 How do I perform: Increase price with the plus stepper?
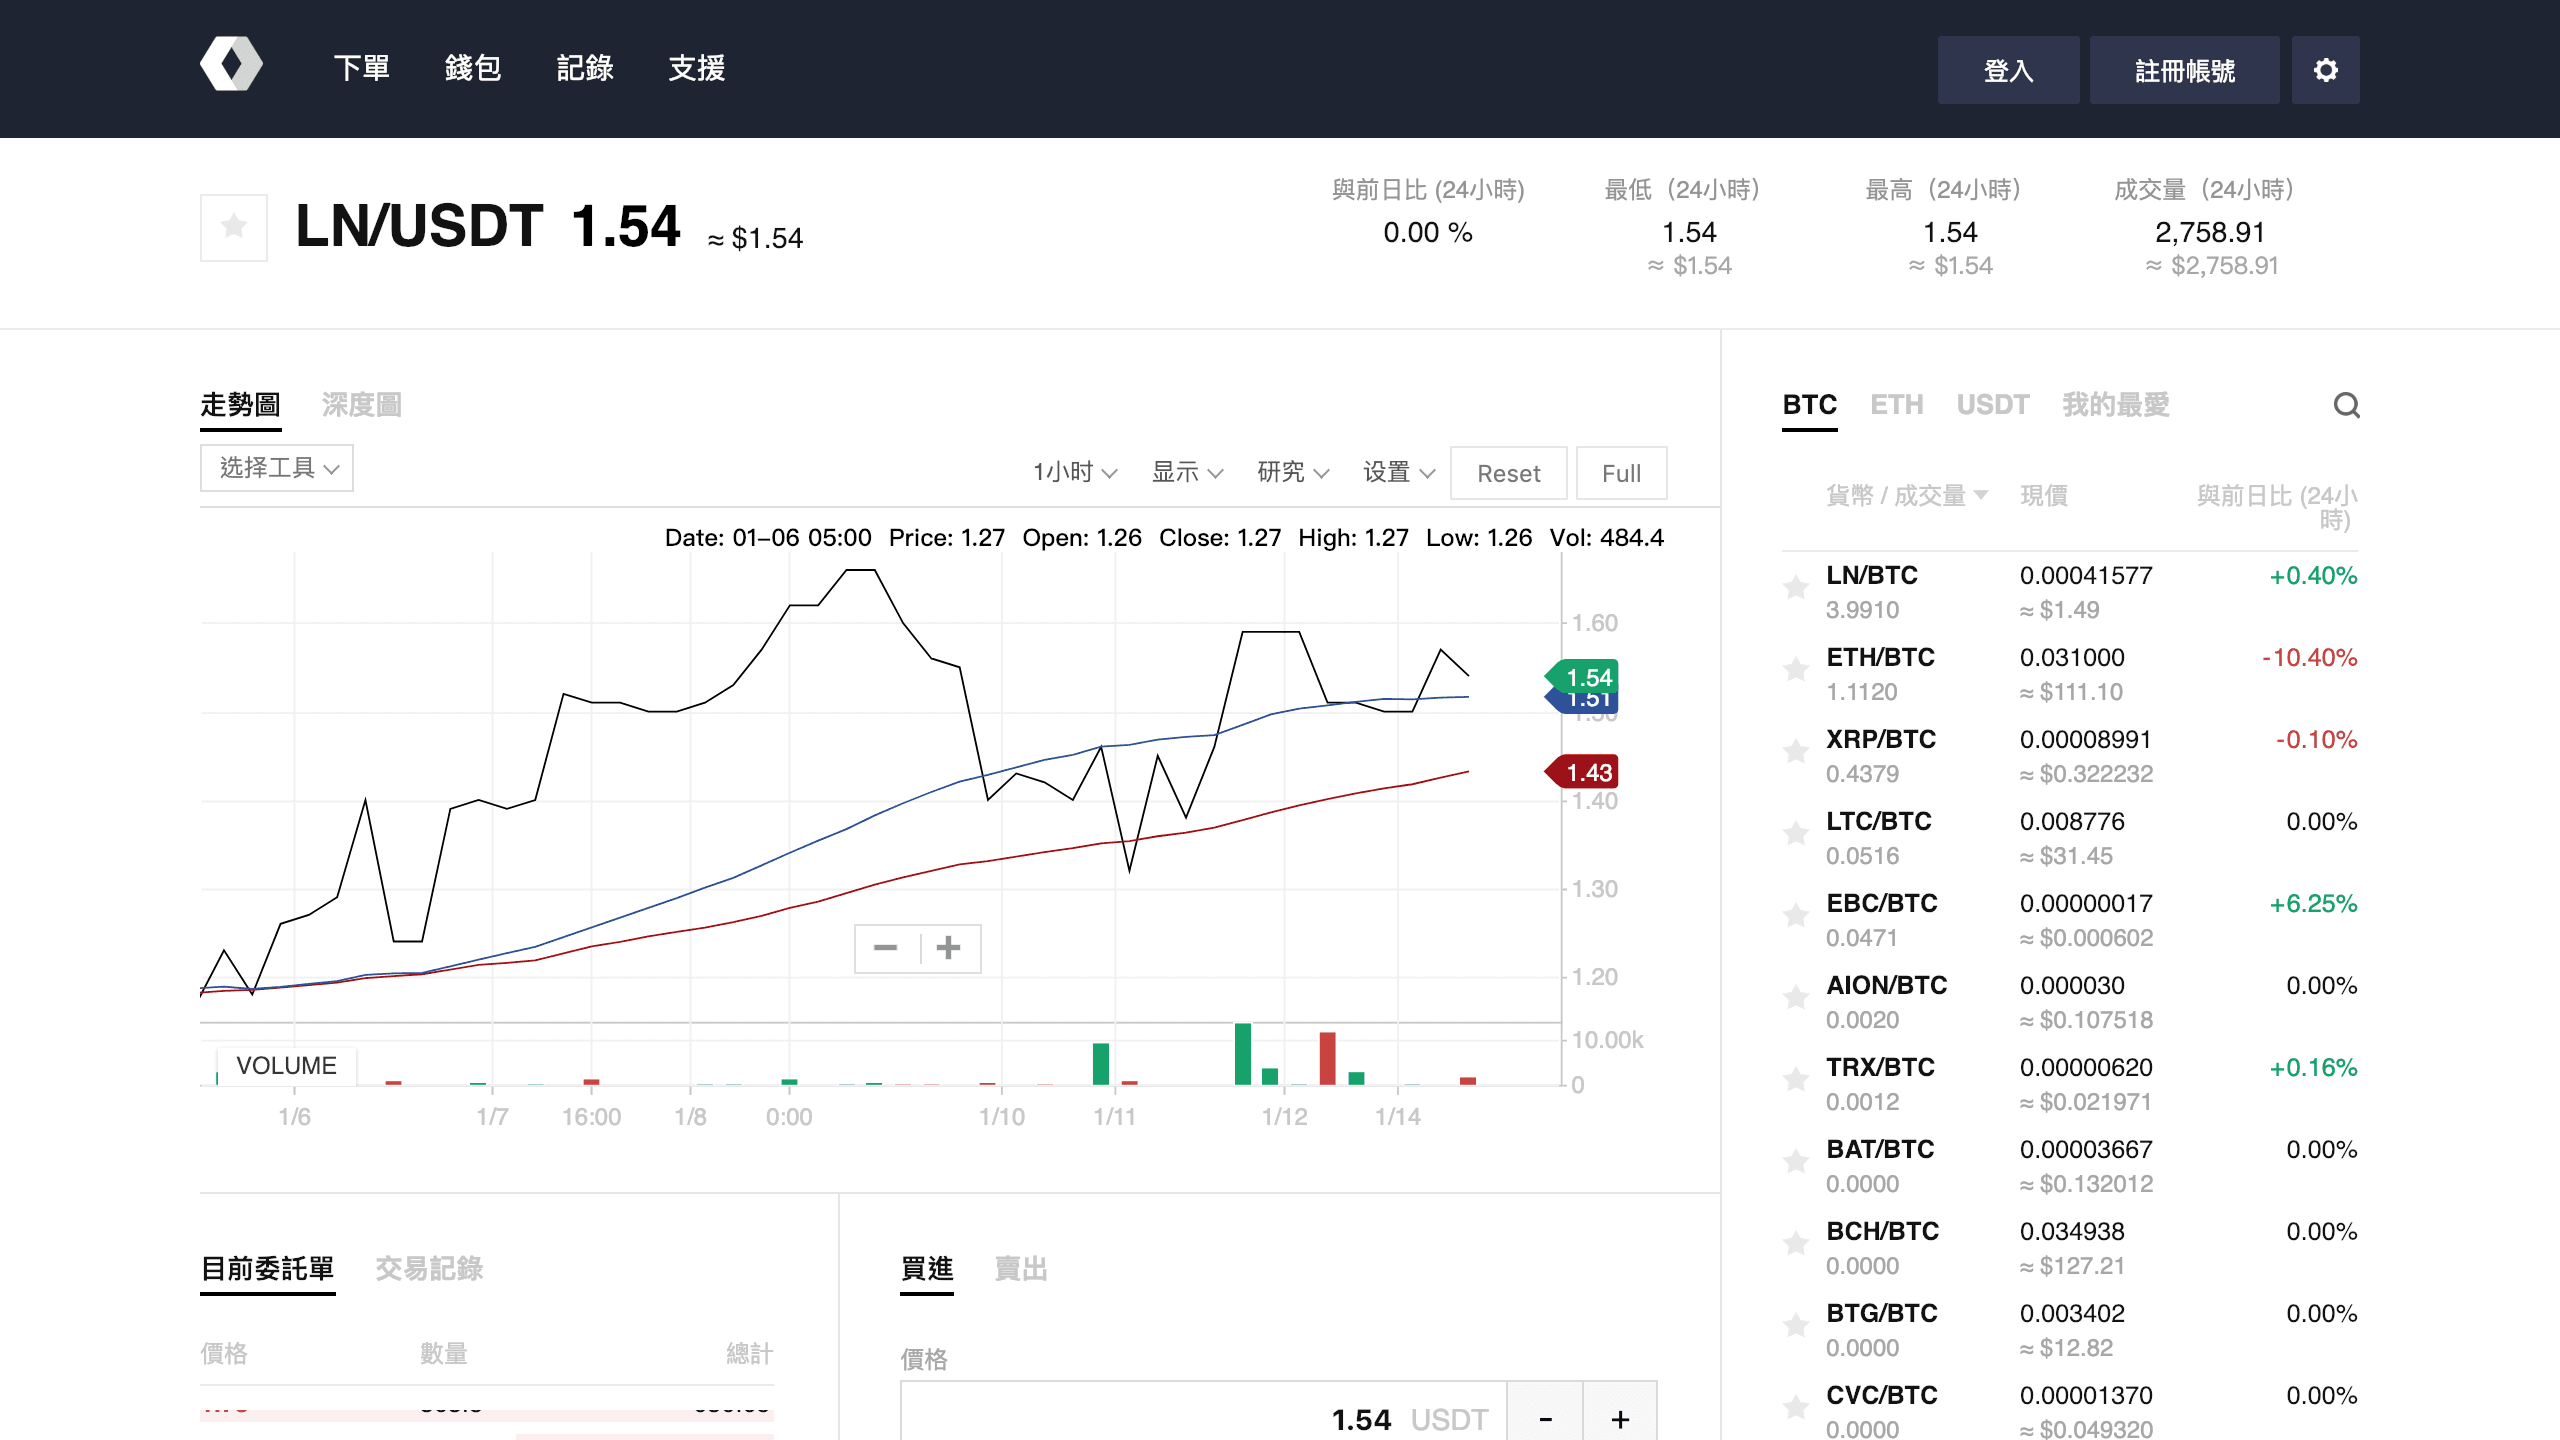1620,1418
